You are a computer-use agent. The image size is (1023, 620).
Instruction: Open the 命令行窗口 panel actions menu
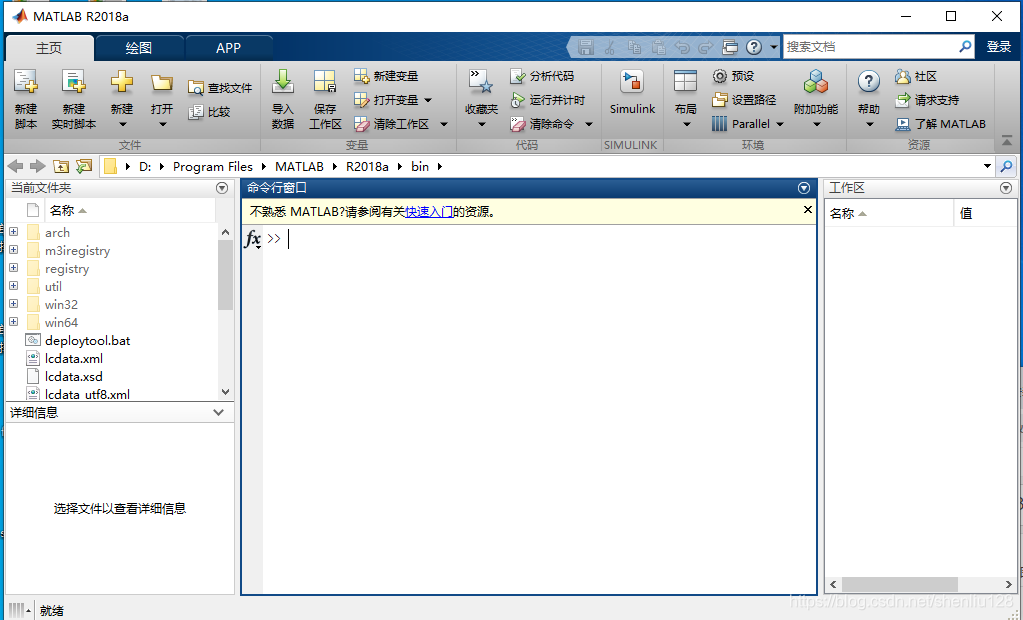pyautogui.click(x=804, y=188)
